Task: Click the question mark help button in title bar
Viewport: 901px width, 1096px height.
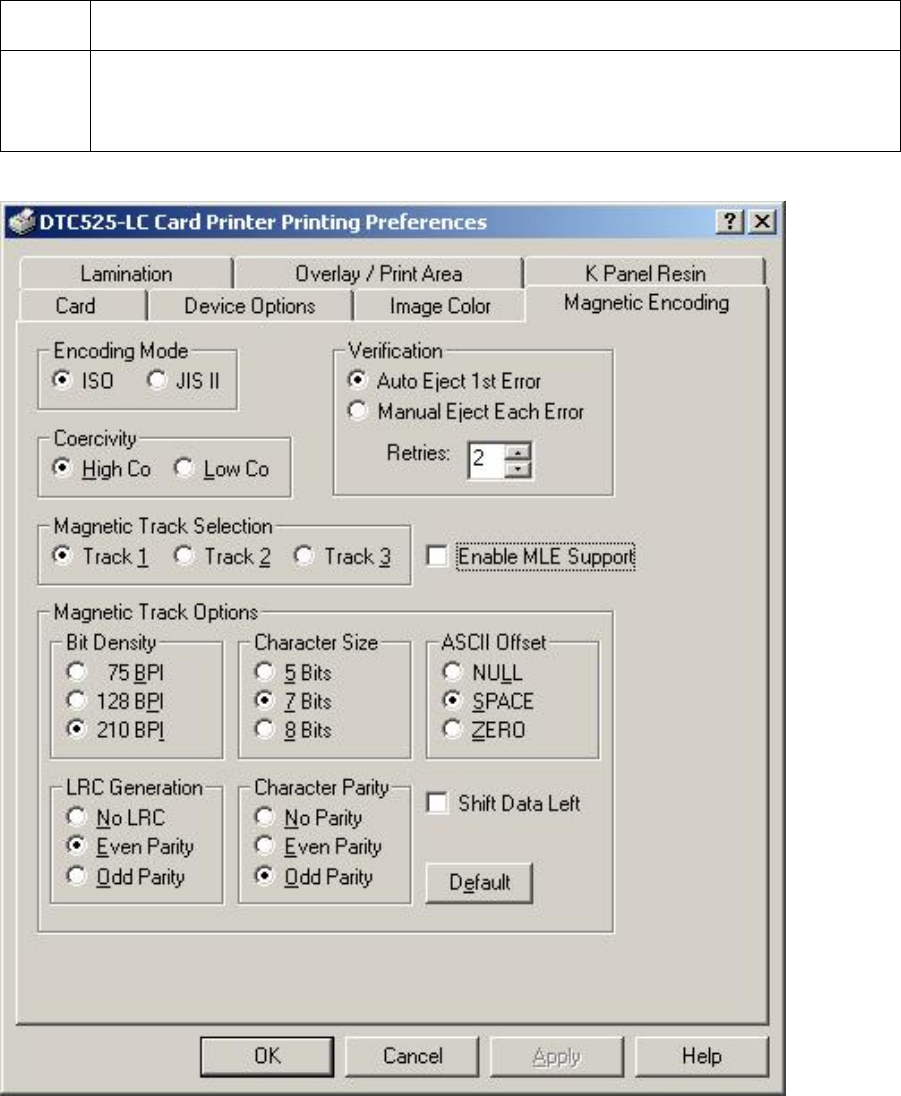Action: (x=730, y=222)
